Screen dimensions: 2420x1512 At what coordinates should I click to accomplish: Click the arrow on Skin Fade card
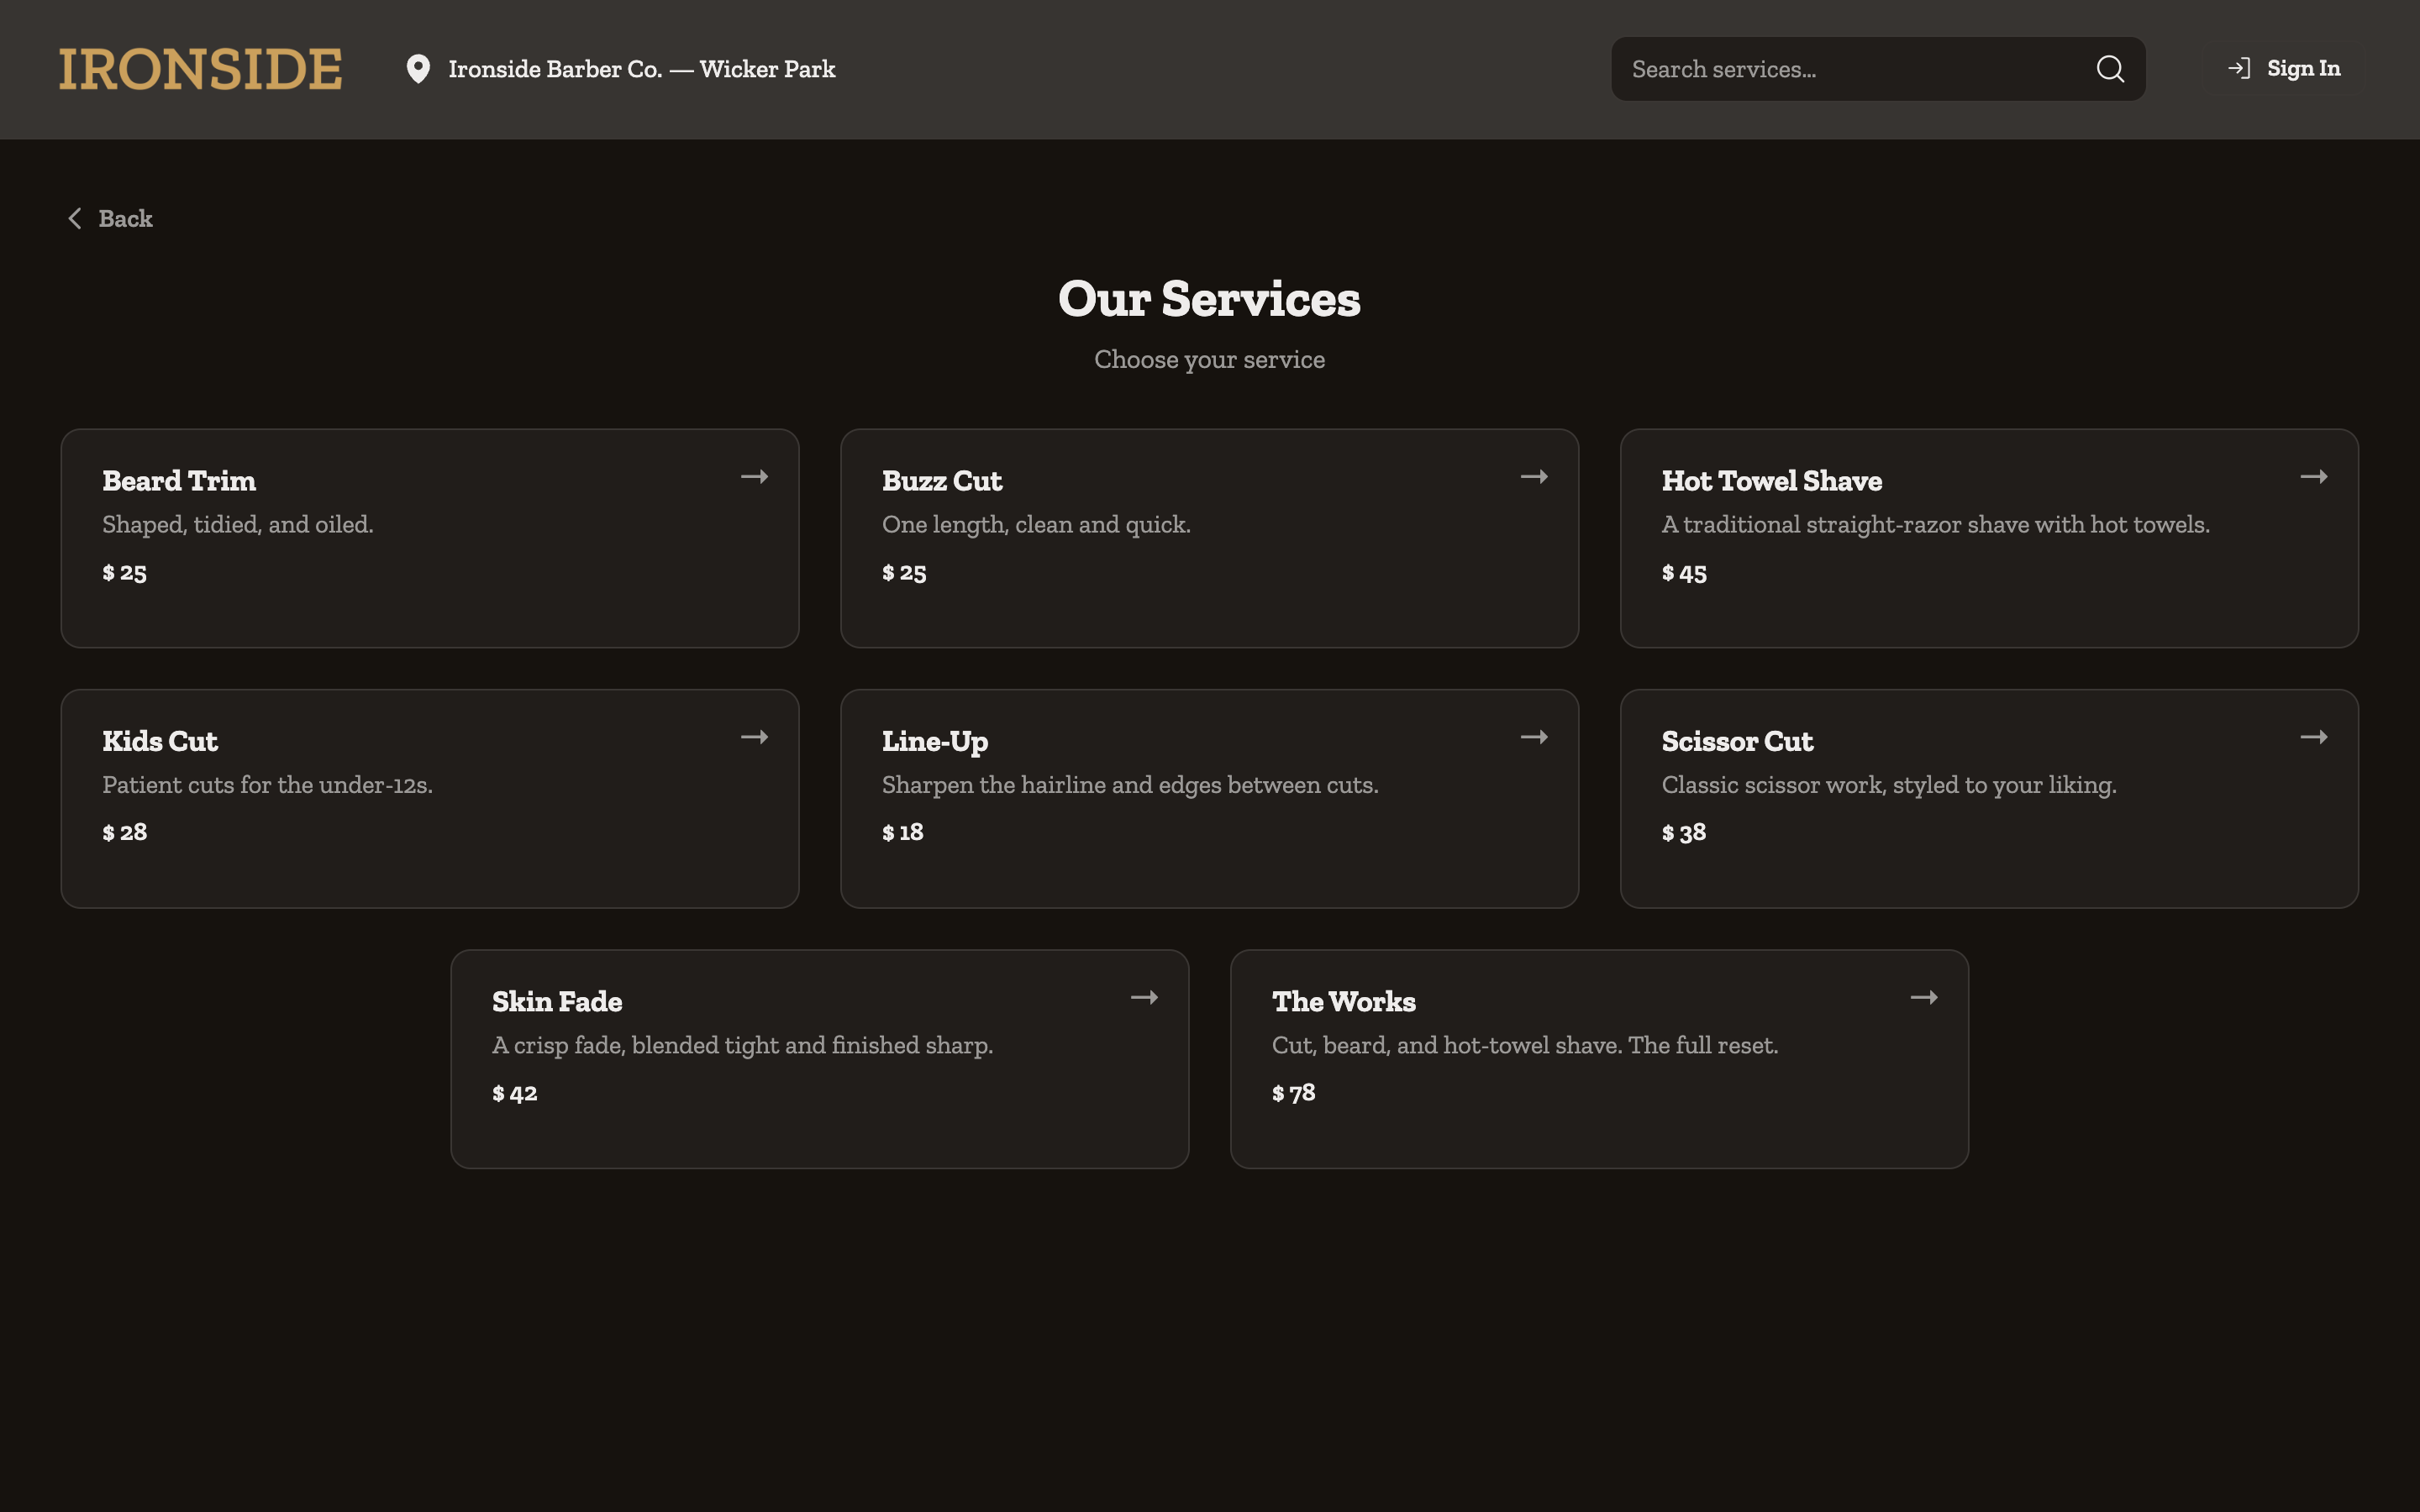pos(1144,997)
